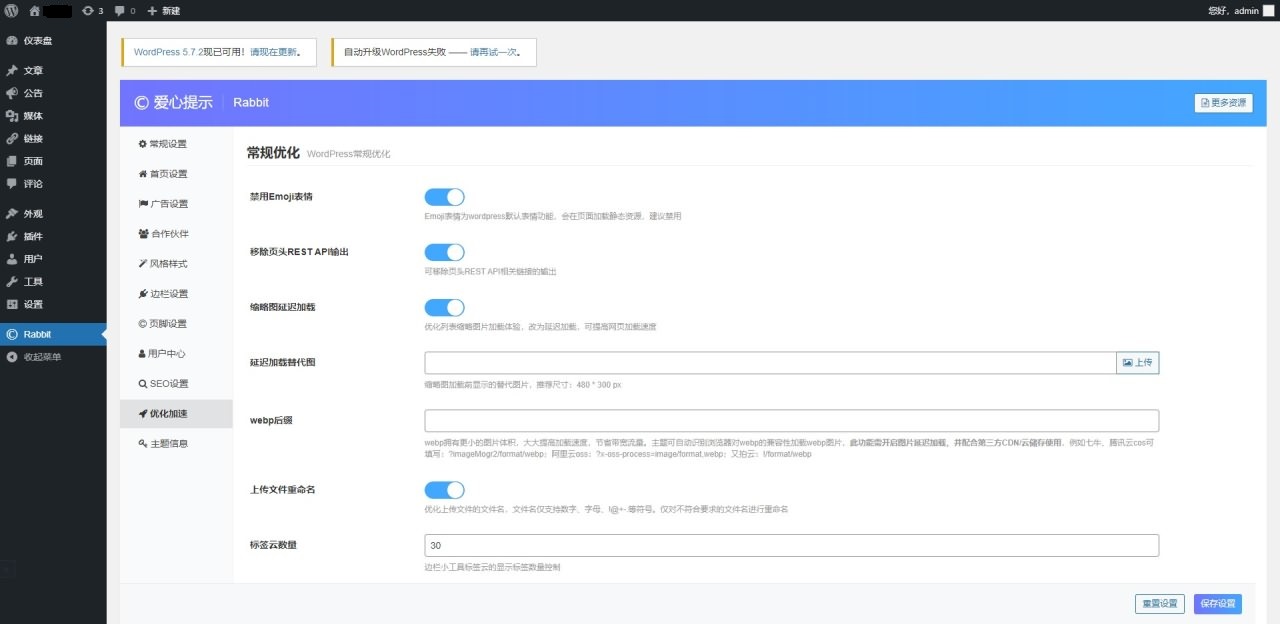Switch to 主题信息 tab
Screen dimensions: 1280x624
pyautogui.click(x=176, y=443)
